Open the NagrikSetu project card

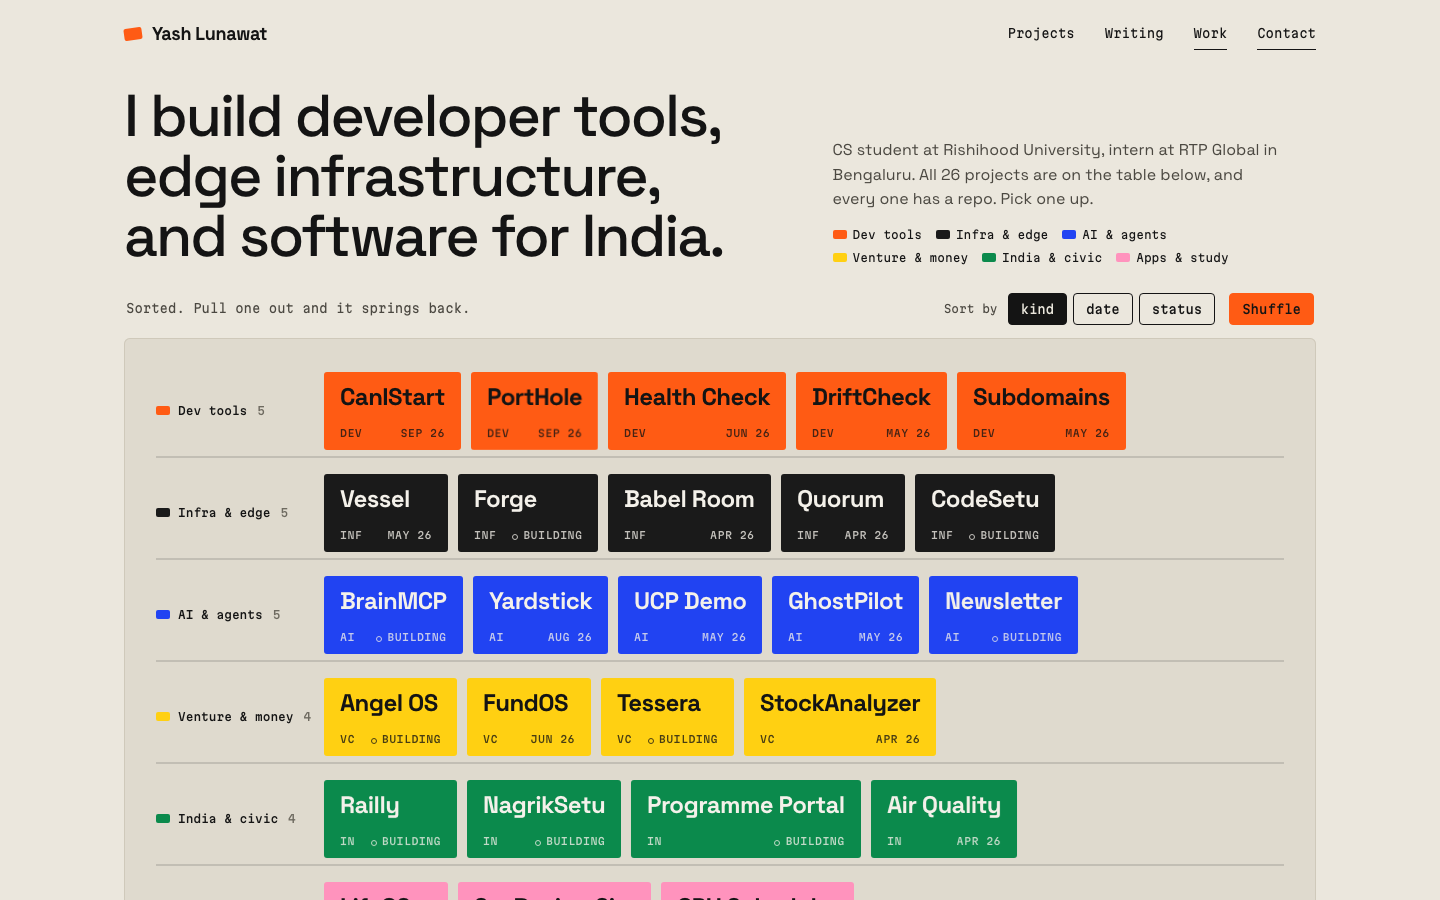click(x=544, y=819)
